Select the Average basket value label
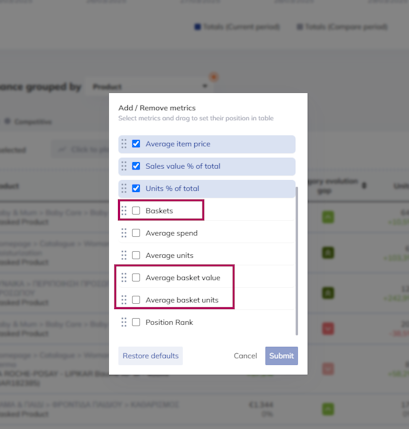 point(183,278)
